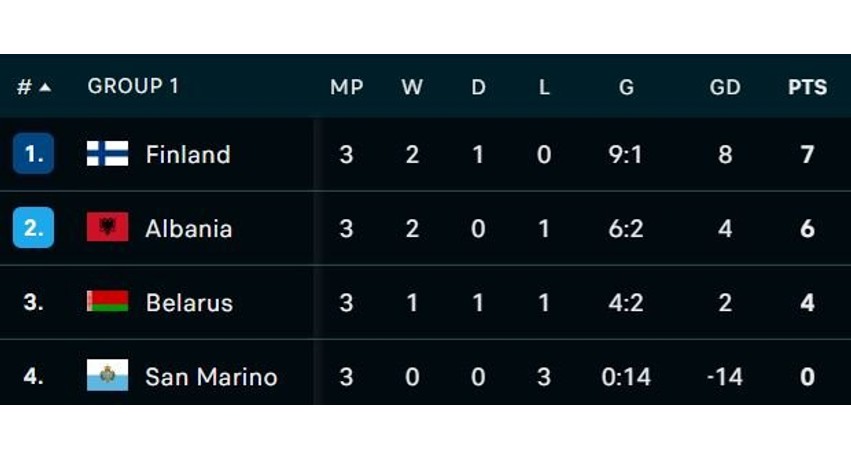Viewport: 851px width, 460px height.
Task: Click the rank 1 position badge
Action: pos(33,154)
